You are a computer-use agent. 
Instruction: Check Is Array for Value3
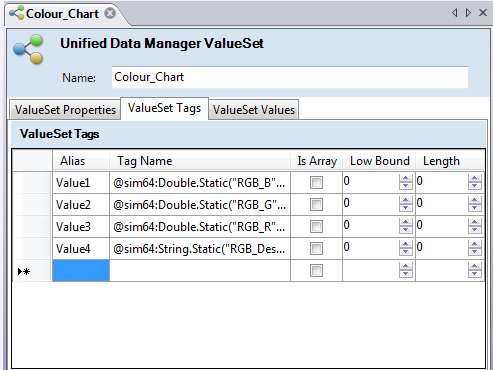pyautogui.click(x=316, y=226)
